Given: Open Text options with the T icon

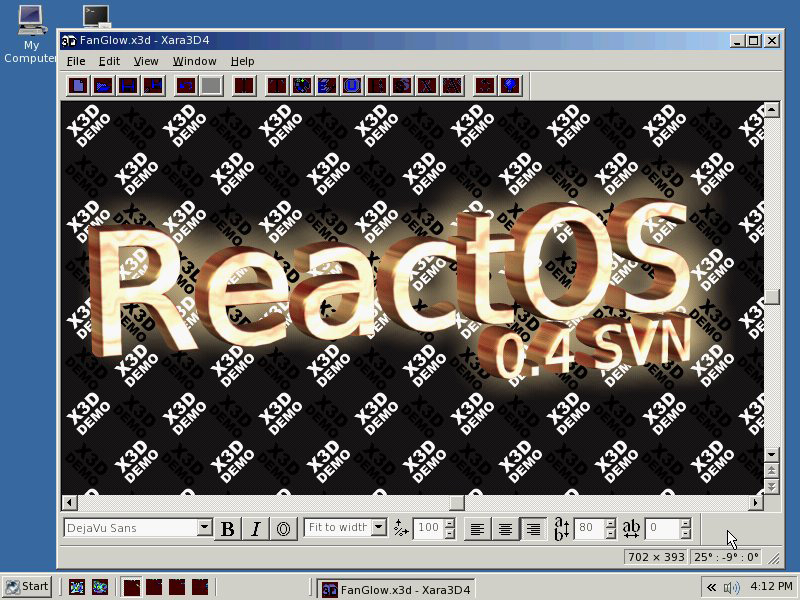Looking at the screenshot, I should click(x=277, y=85).
